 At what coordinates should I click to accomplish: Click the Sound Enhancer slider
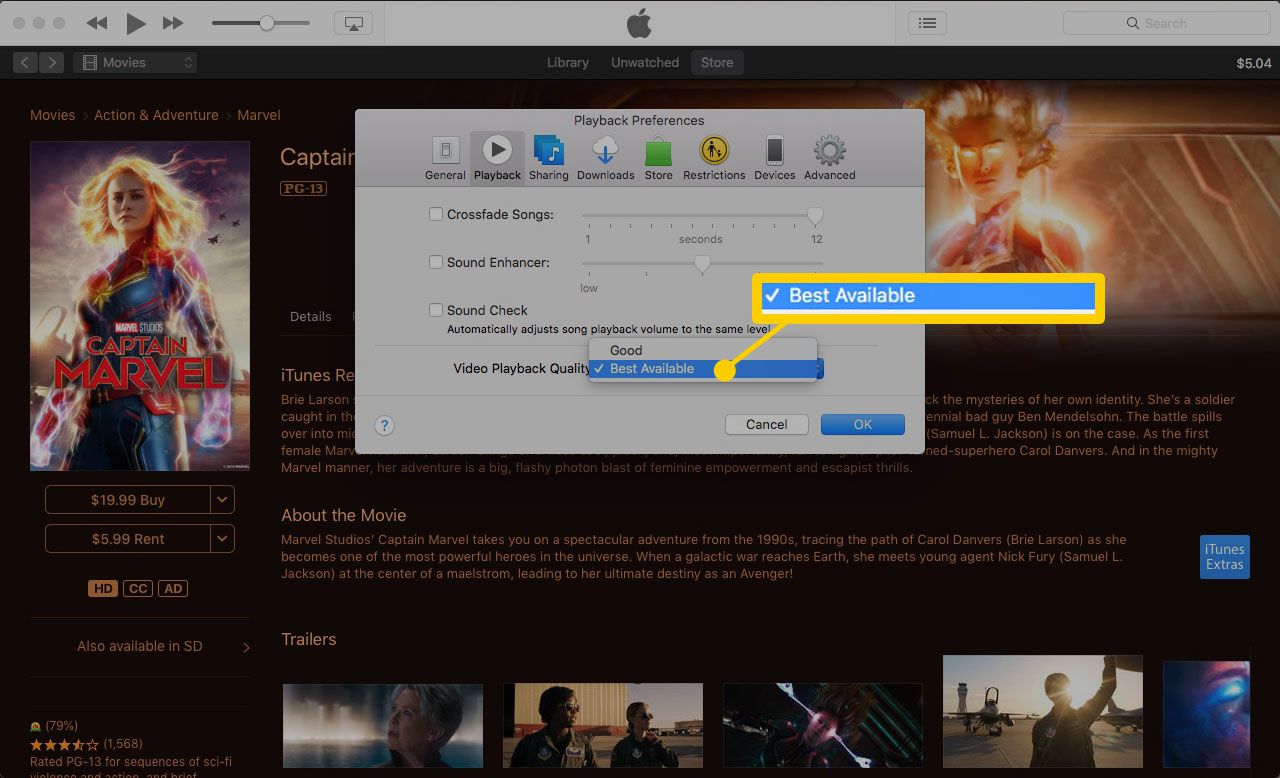pos(702,263)
